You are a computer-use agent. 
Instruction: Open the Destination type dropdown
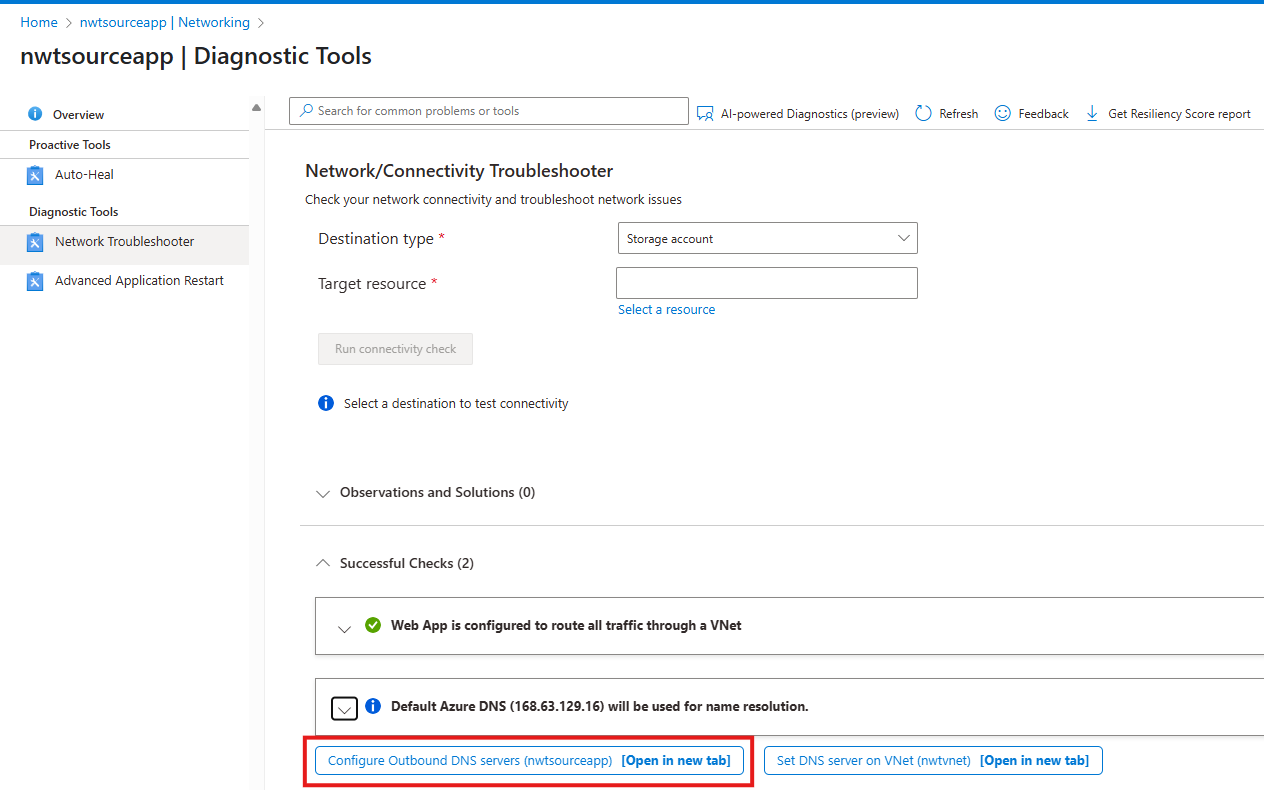pos(767,239)
